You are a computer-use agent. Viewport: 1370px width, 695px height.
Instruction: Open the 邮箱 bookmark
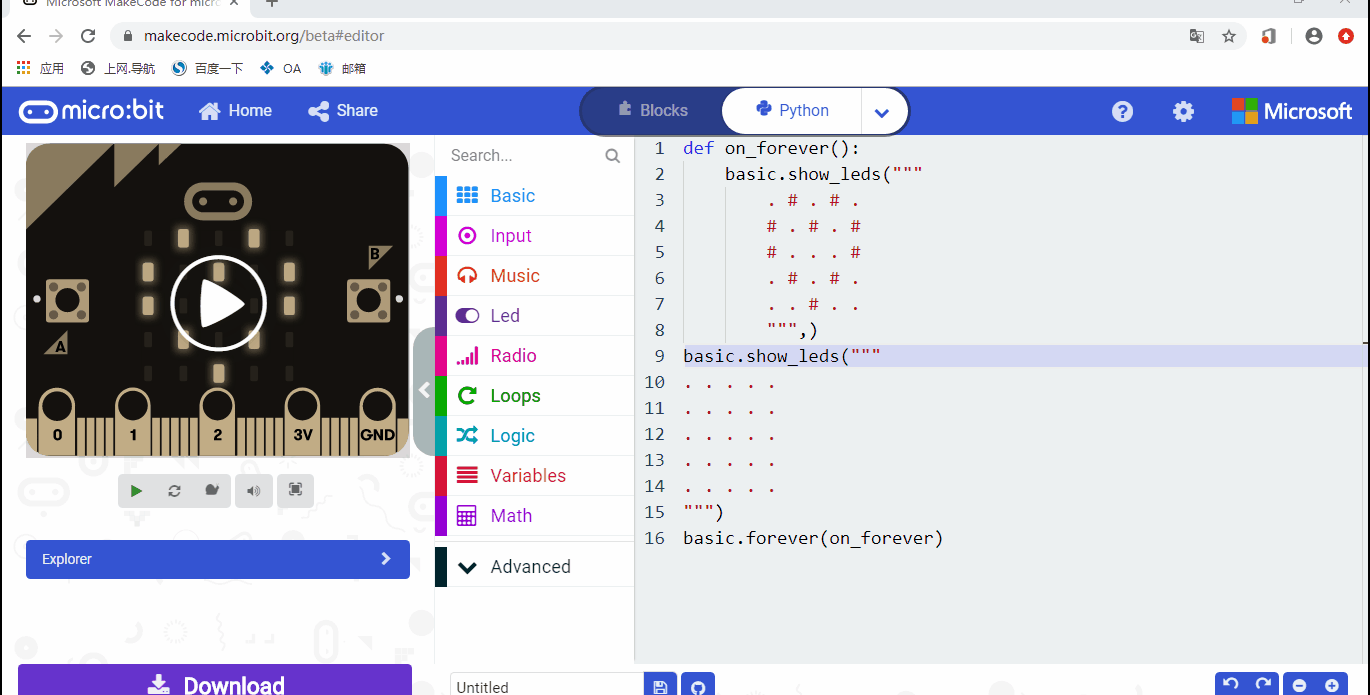click(342, 68)
